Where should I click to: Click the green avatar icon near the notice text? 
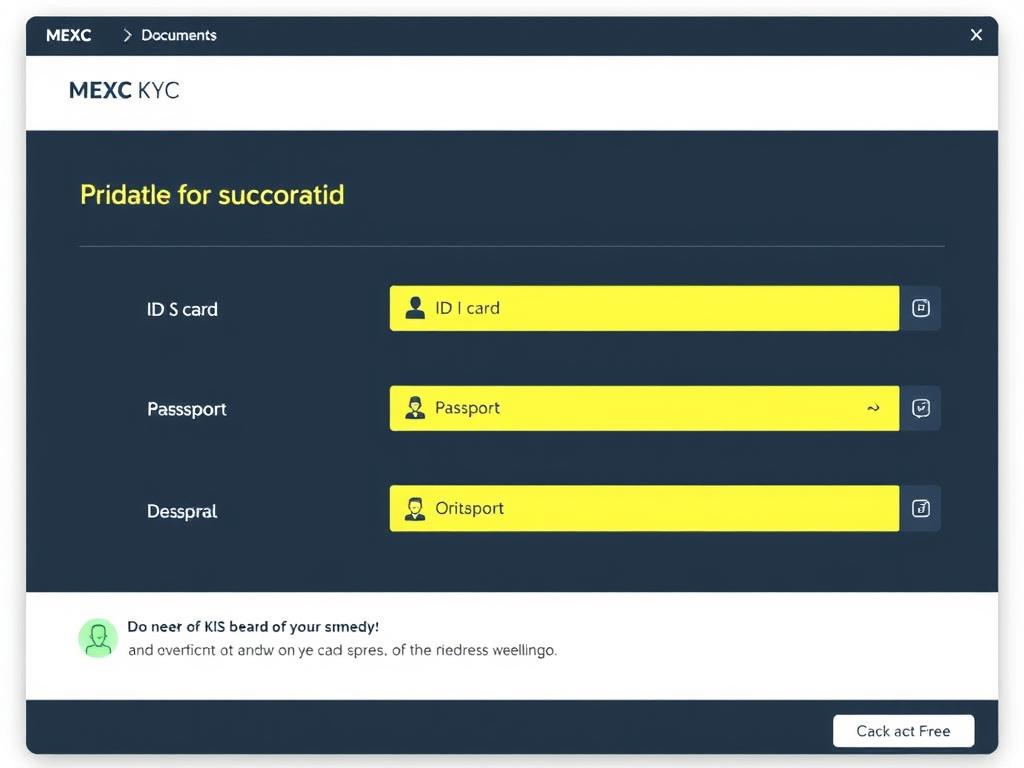click(x=98, y=637)
